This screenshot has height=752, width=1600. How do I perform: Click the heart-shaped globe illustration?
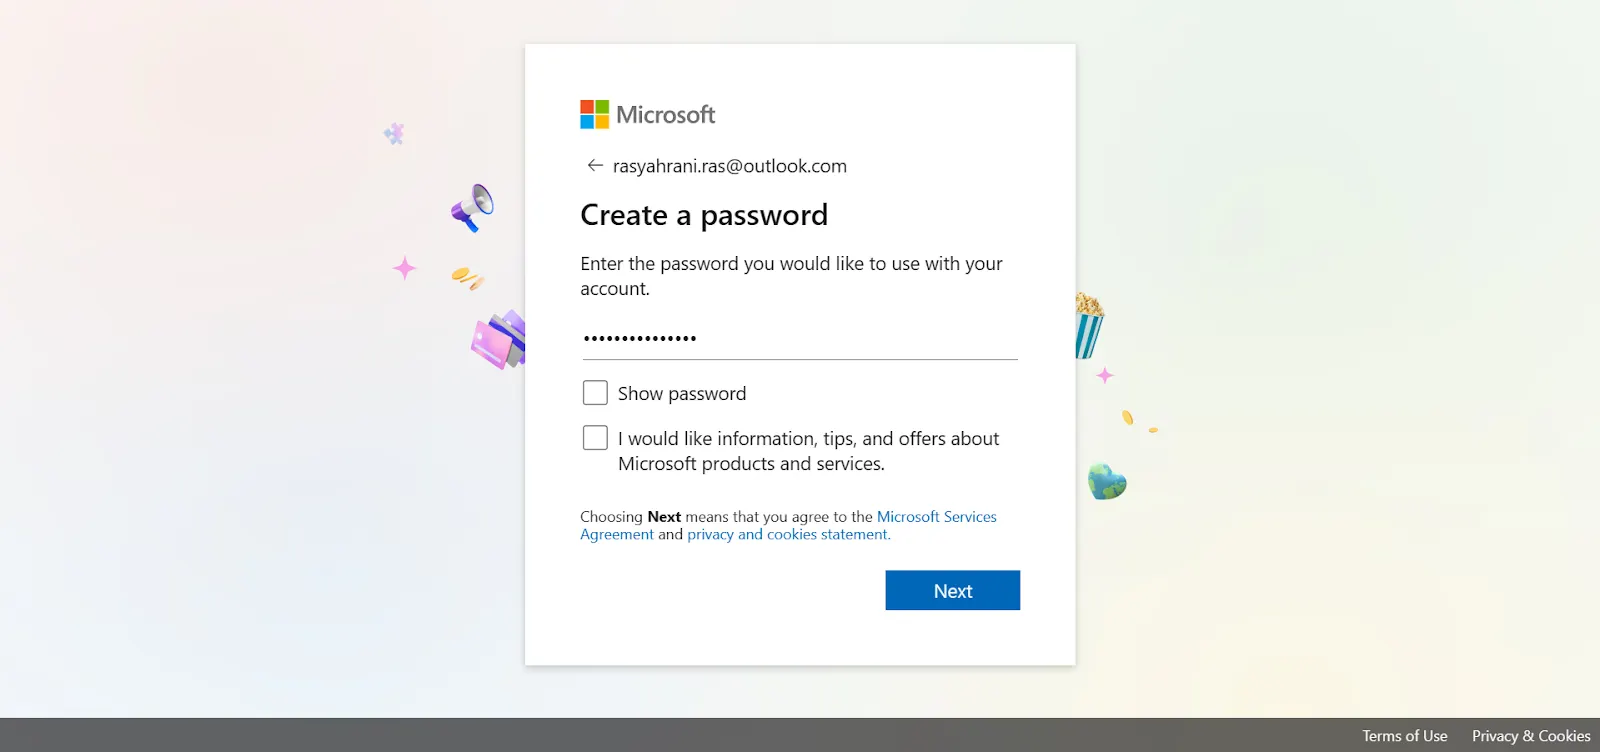tap(1107, 481)
